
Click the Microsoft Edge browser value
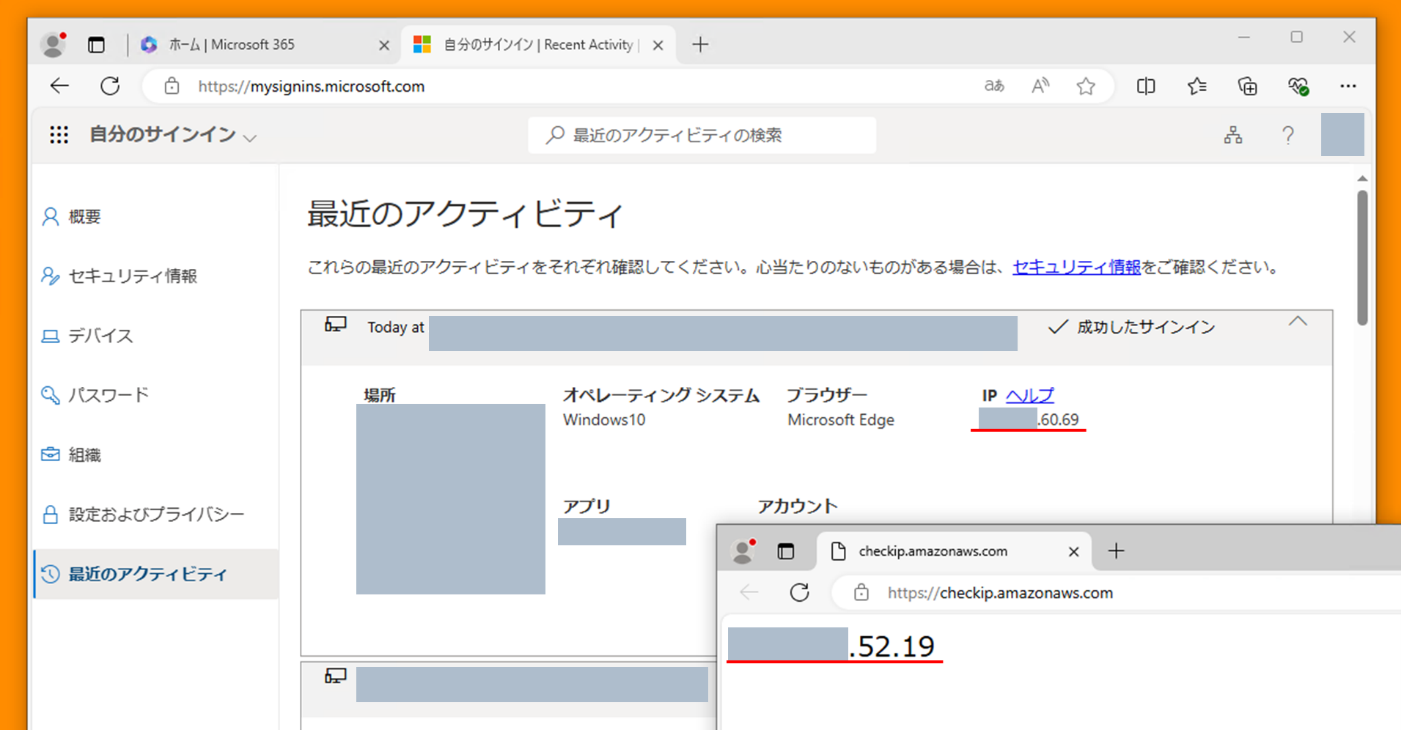click(x=841, y=420)
